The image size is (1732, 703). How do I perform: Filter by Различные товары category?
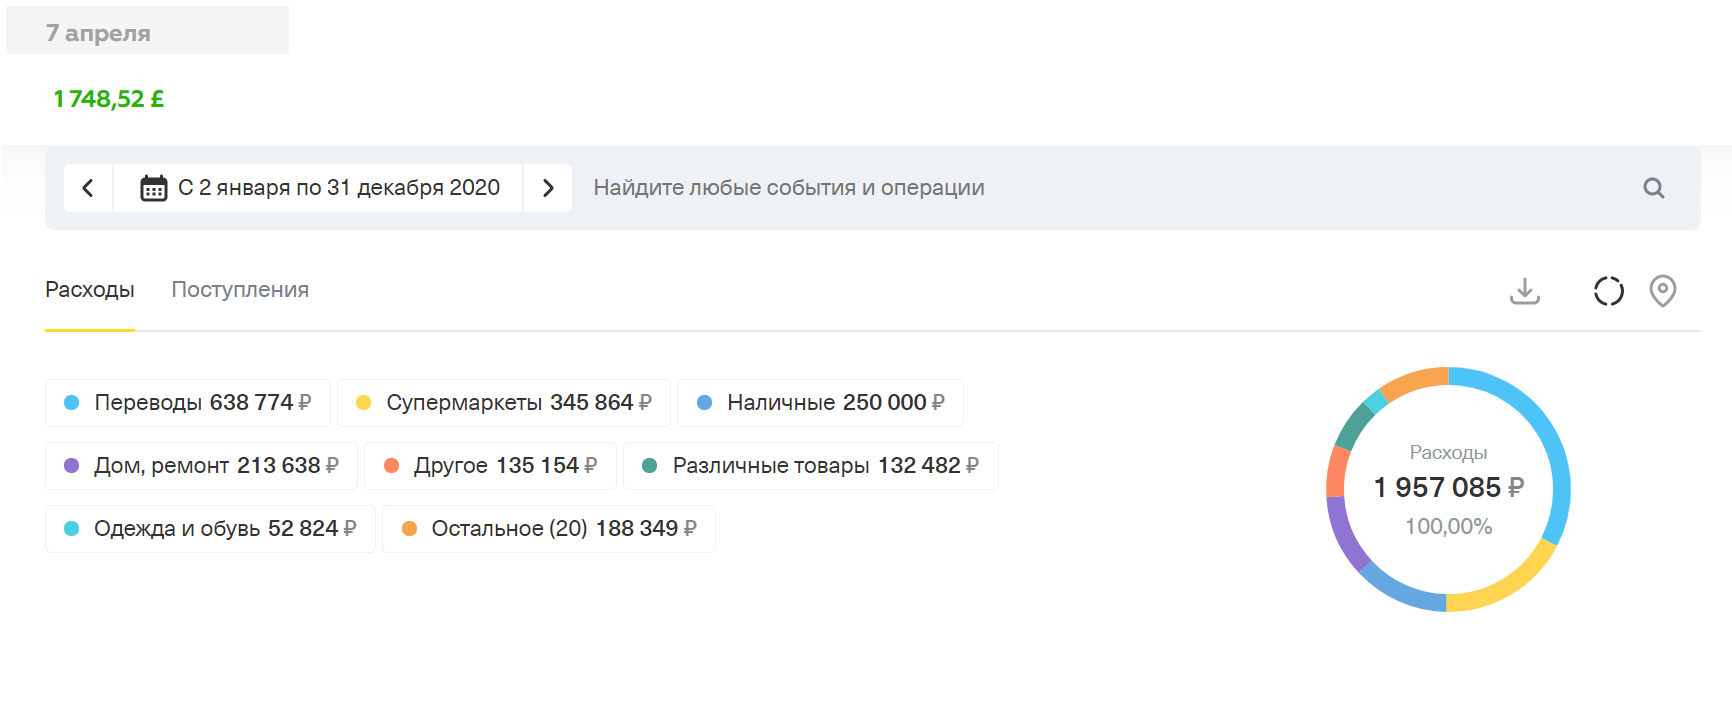(810, 466)
